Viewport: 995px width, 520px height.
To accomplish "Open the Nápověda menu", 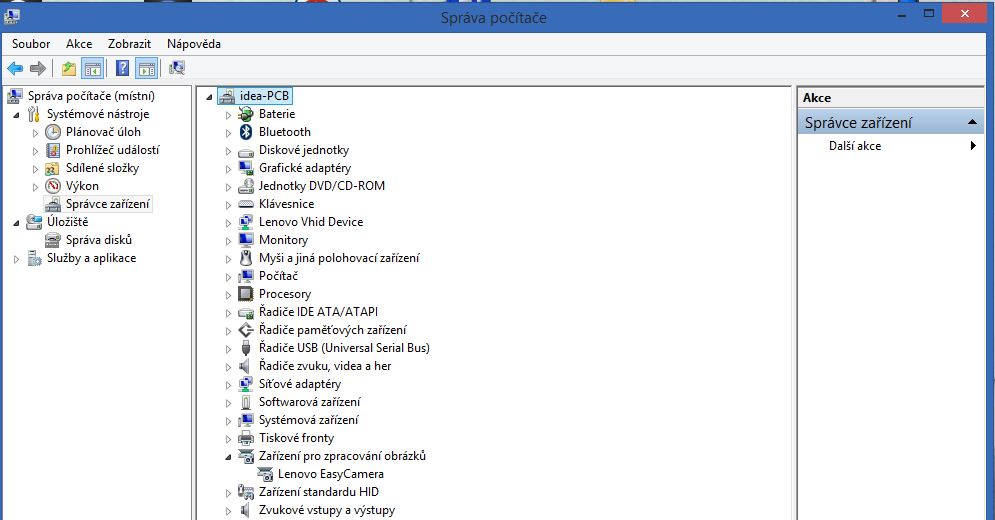I will click(194, 44).
